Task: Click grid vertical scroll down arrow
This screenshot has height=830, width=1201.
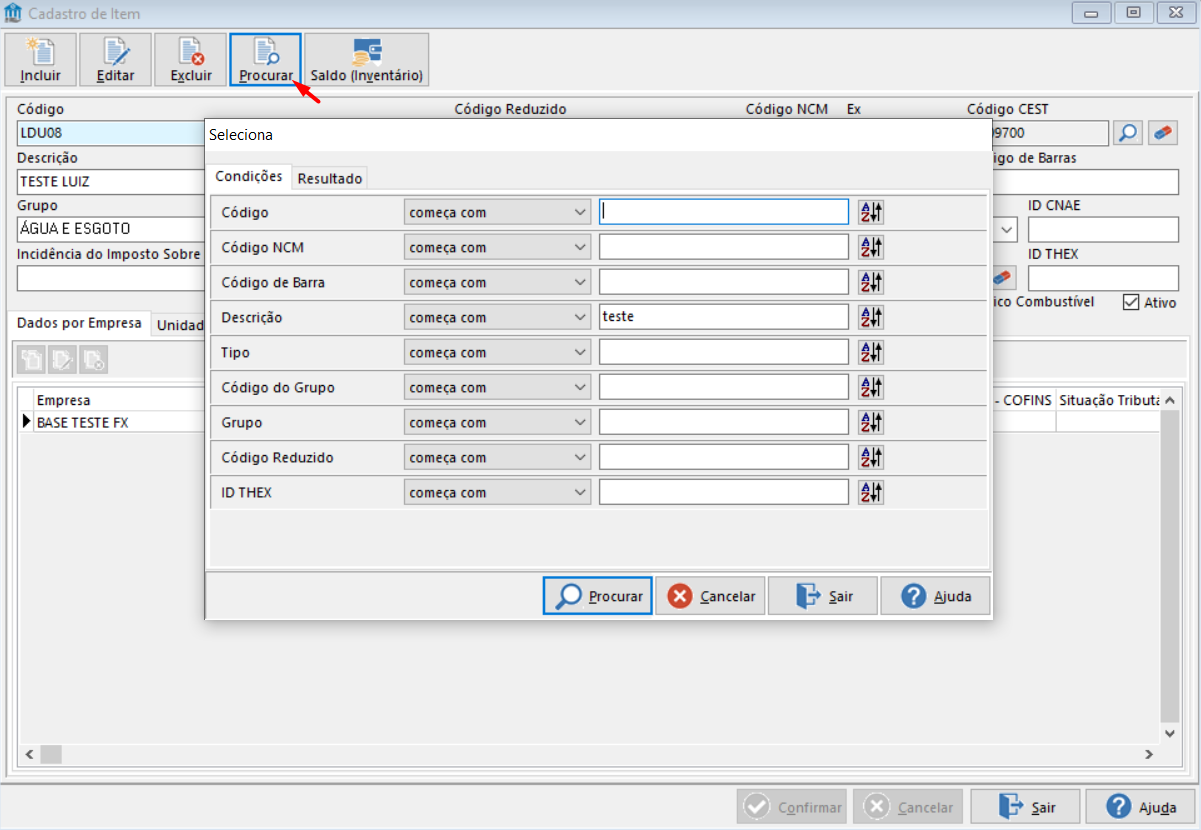Action: click(x=1170, y=733)
